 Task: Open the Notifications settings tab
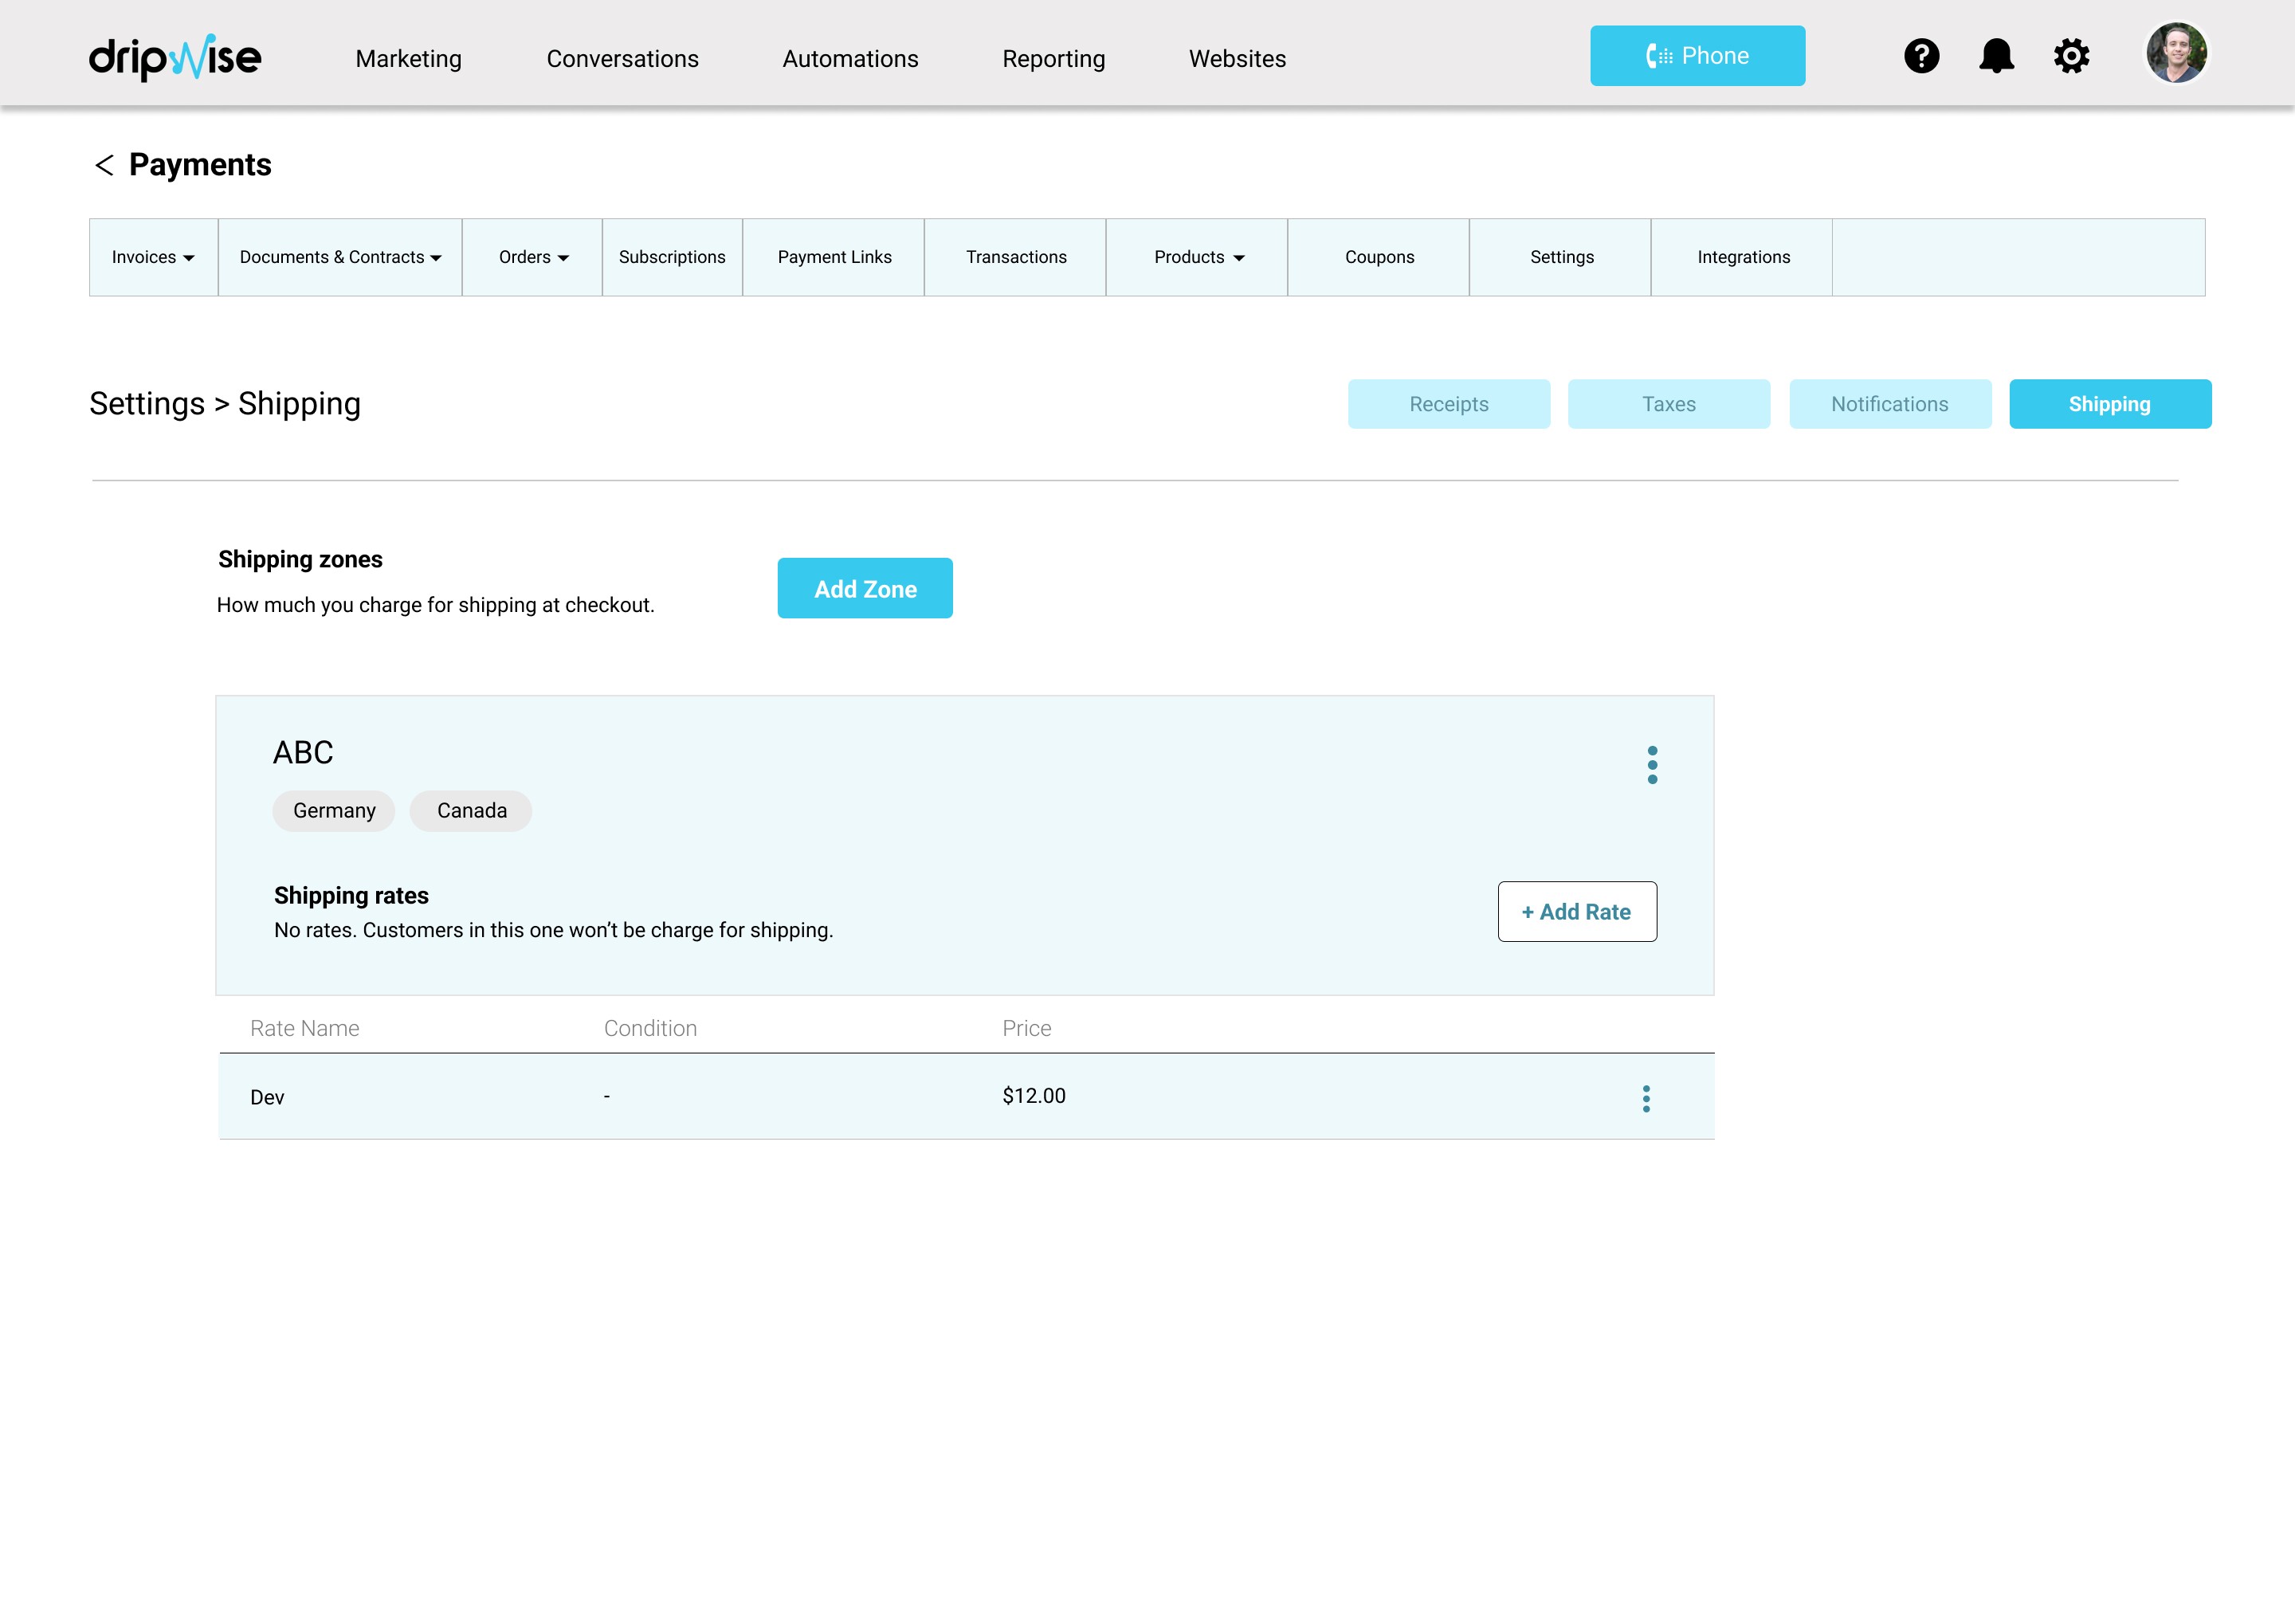pos(1889,404)
